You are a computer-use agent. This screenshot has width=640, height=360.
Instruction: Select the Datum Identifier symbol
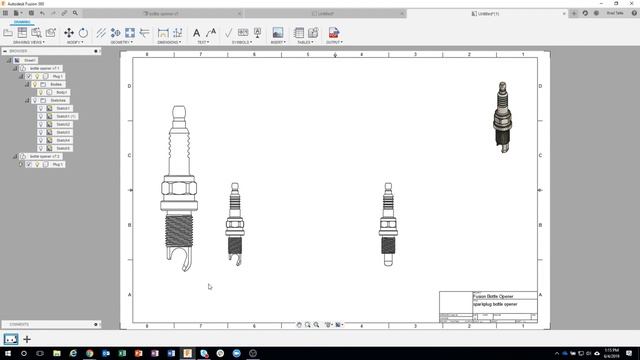[x=258, y=33]
